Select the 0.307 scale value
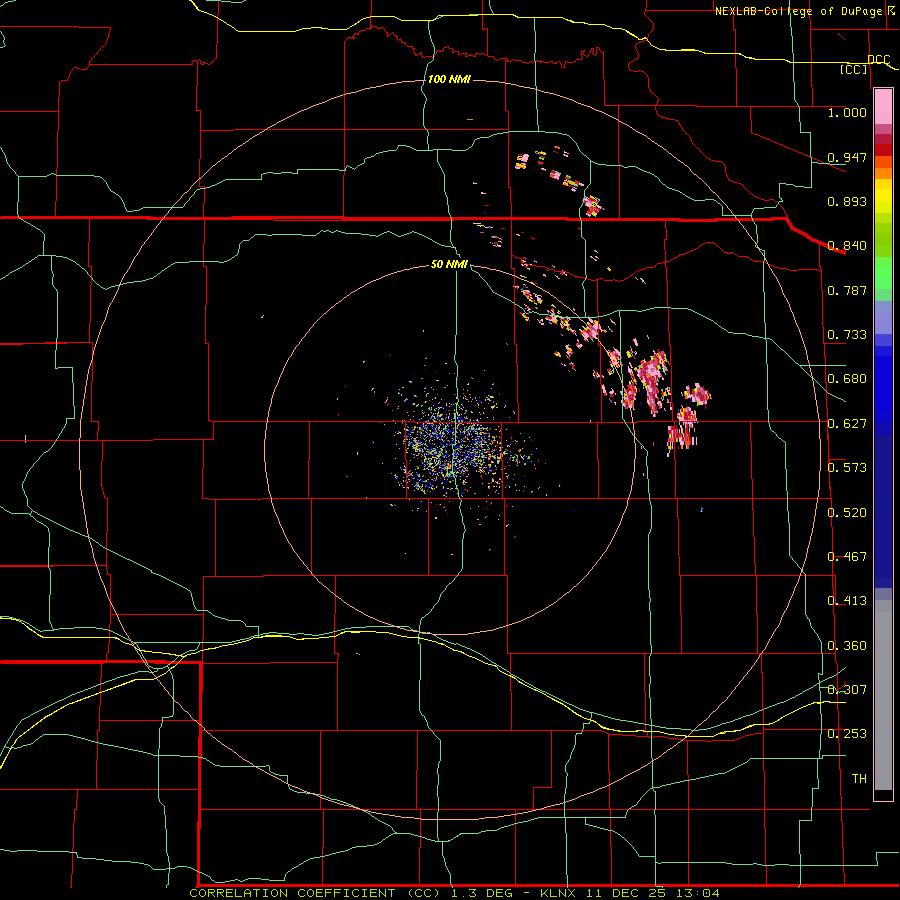 tap(847, 690)
